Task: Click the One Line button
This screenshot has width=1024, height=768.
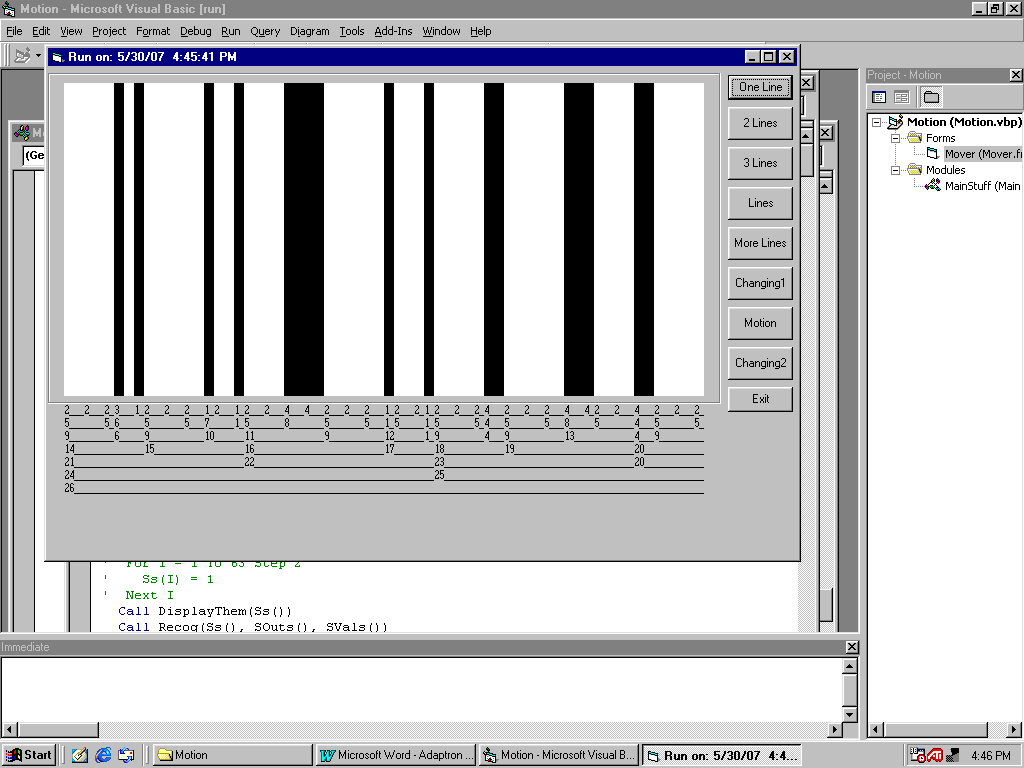Action: [x=760, y=87]
